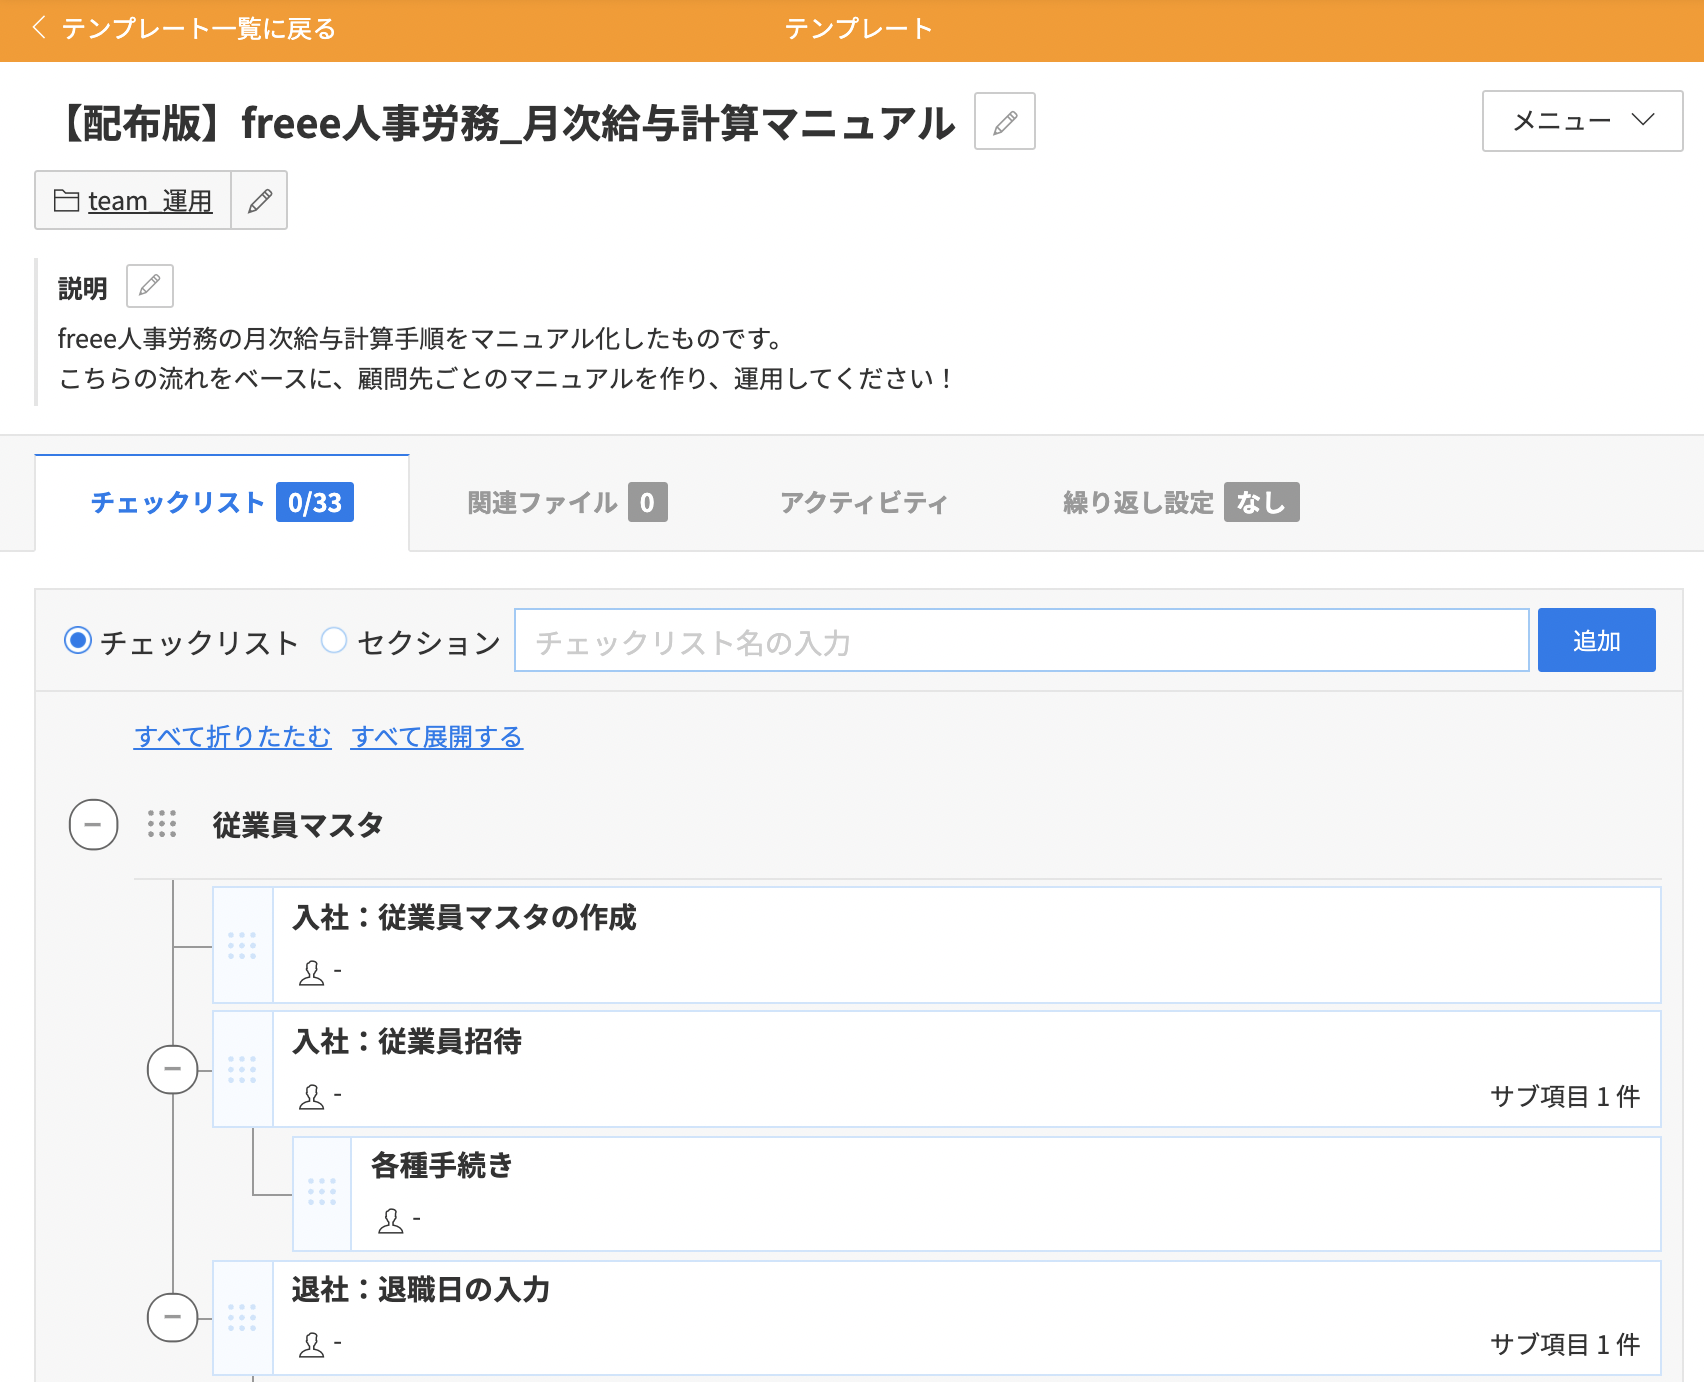The height and width of the screenshot is (1382, 1704).
Task: Click サブ項目 1 件 on 入社：従業員招待
Action: [1565, 1097]
